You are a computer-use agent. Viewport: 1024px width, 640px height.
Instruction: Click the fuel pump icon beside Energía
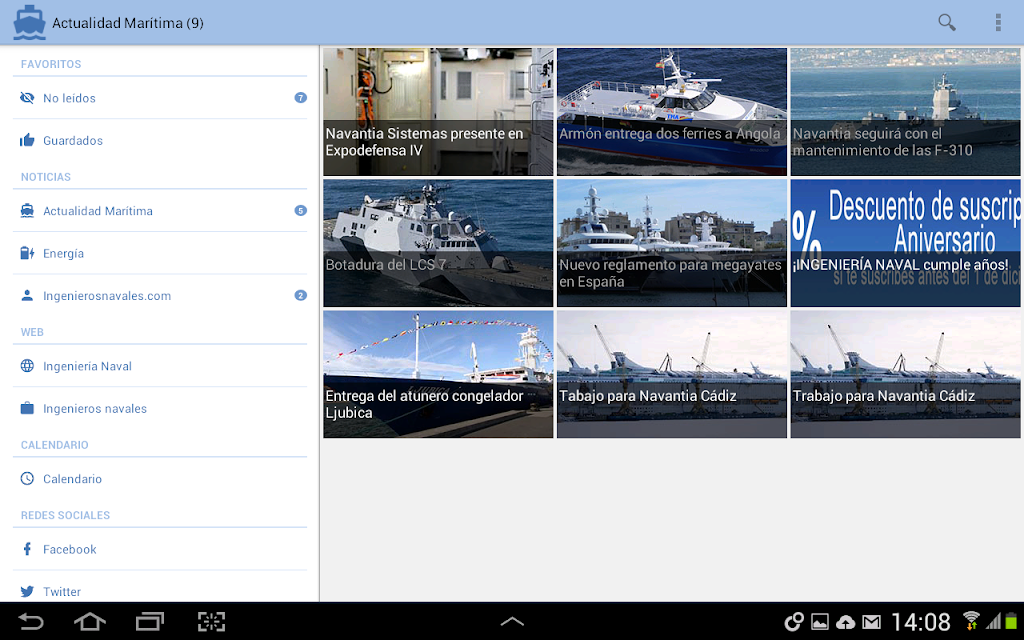[x=27, y=253]
